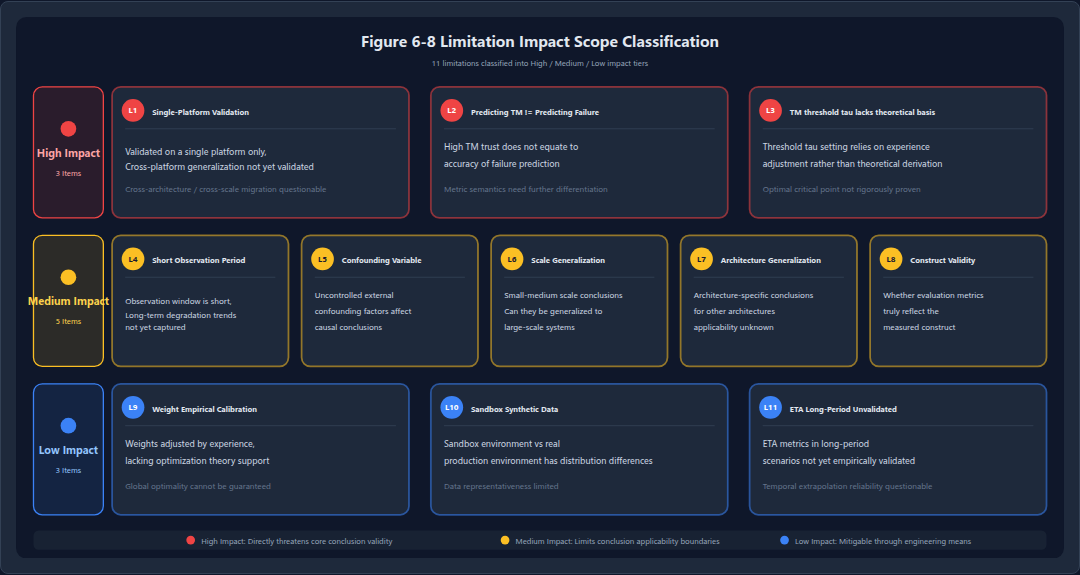Click red legend dot for High Impact
1080x575 pixels.
pyautogui.click(x=191, y=541)
